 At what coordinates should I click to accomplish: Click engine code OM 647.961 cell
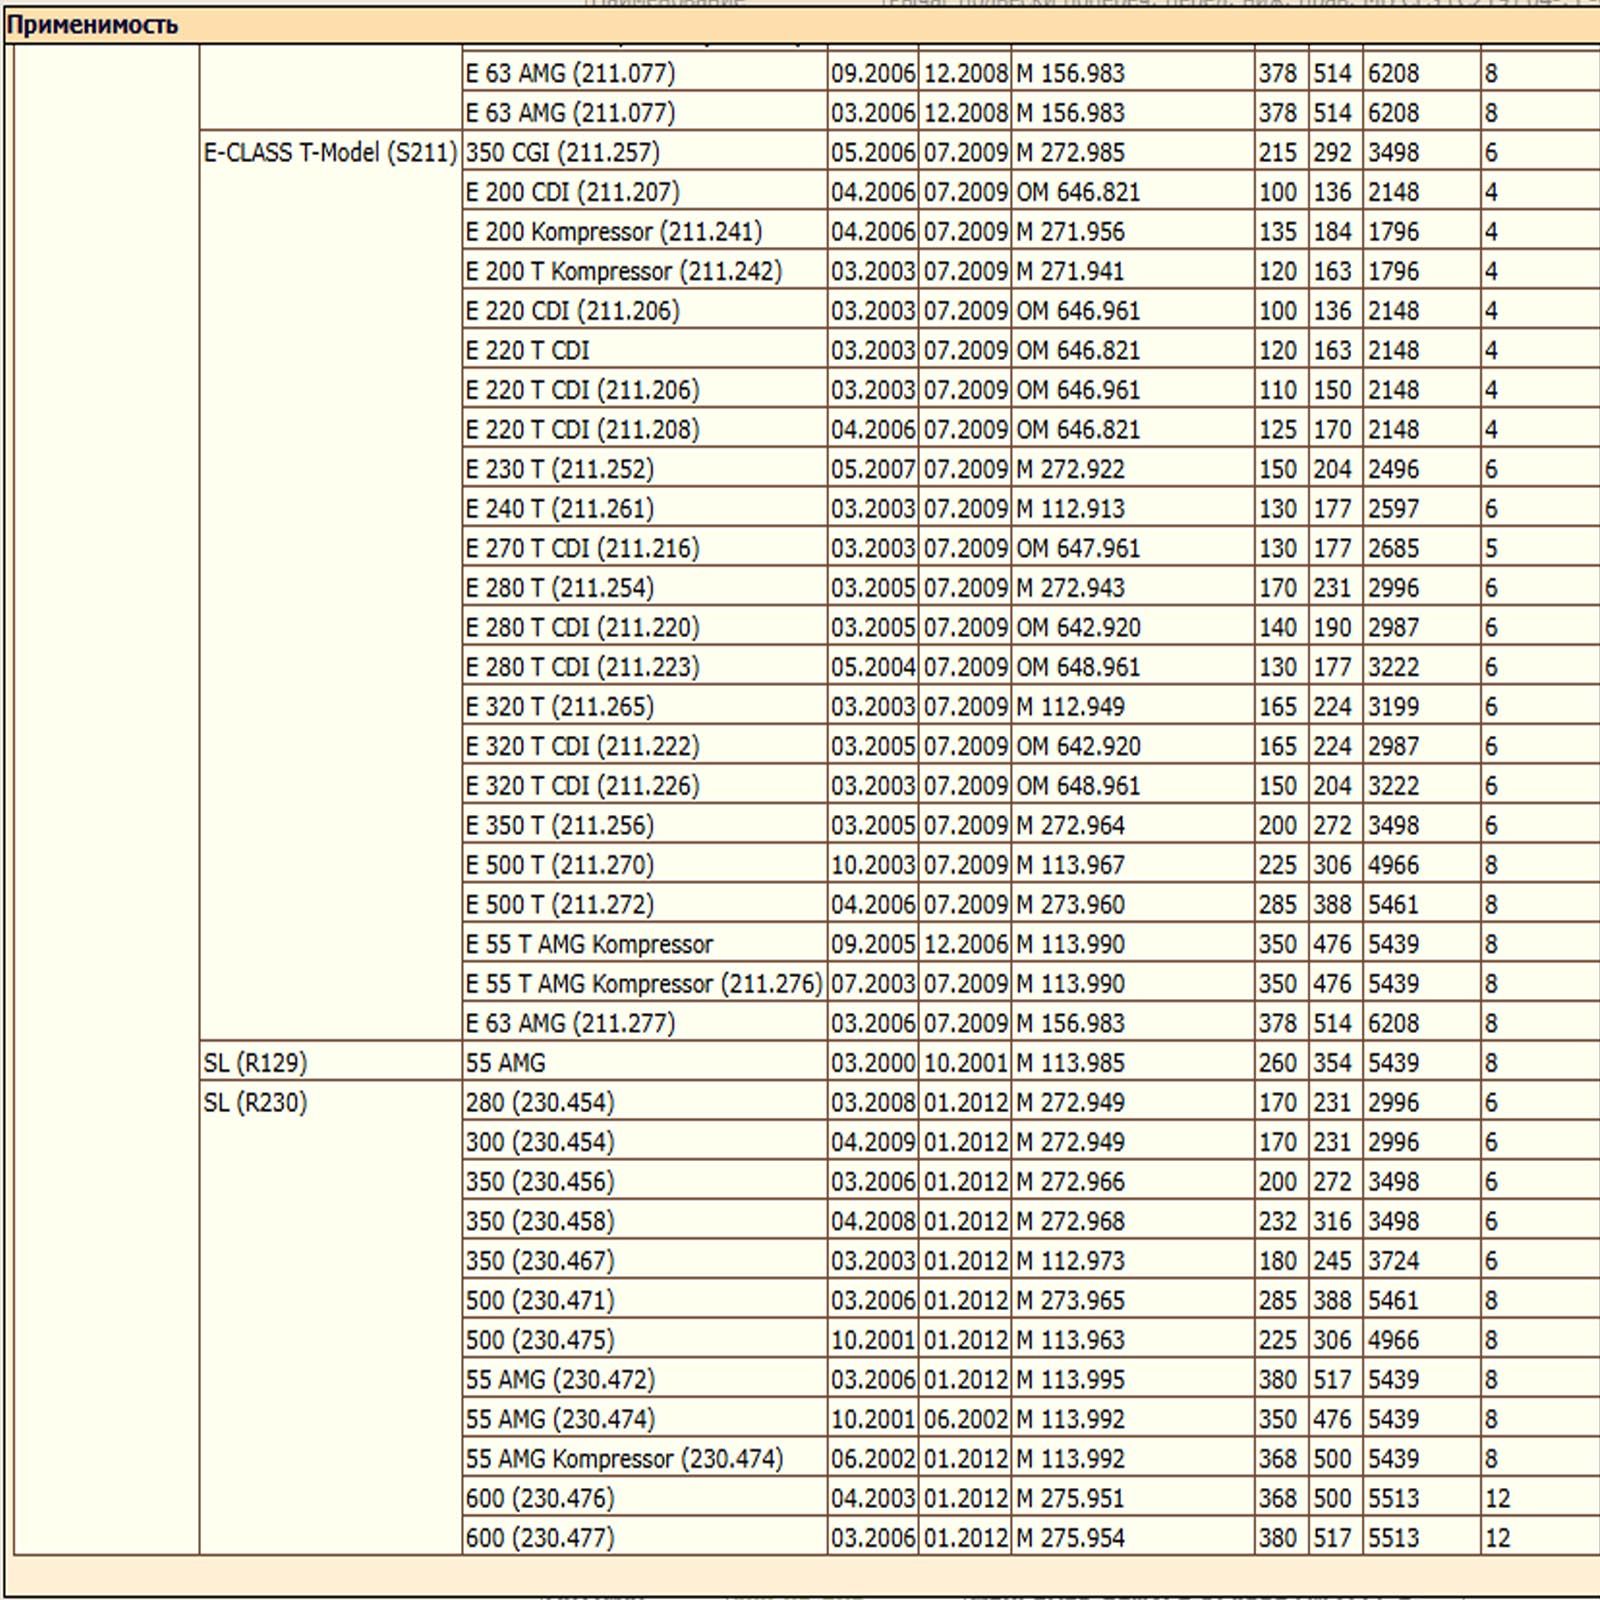click(x=1078, y=549)
